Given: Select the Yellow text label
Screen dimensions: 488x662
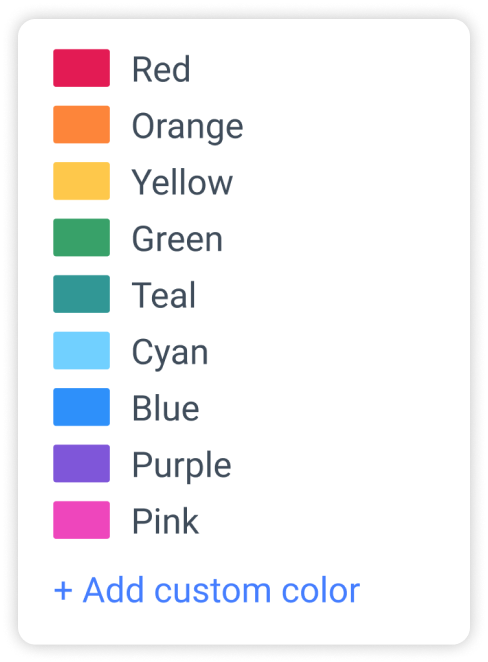Looking at the screenshot, I should (182, 182).
